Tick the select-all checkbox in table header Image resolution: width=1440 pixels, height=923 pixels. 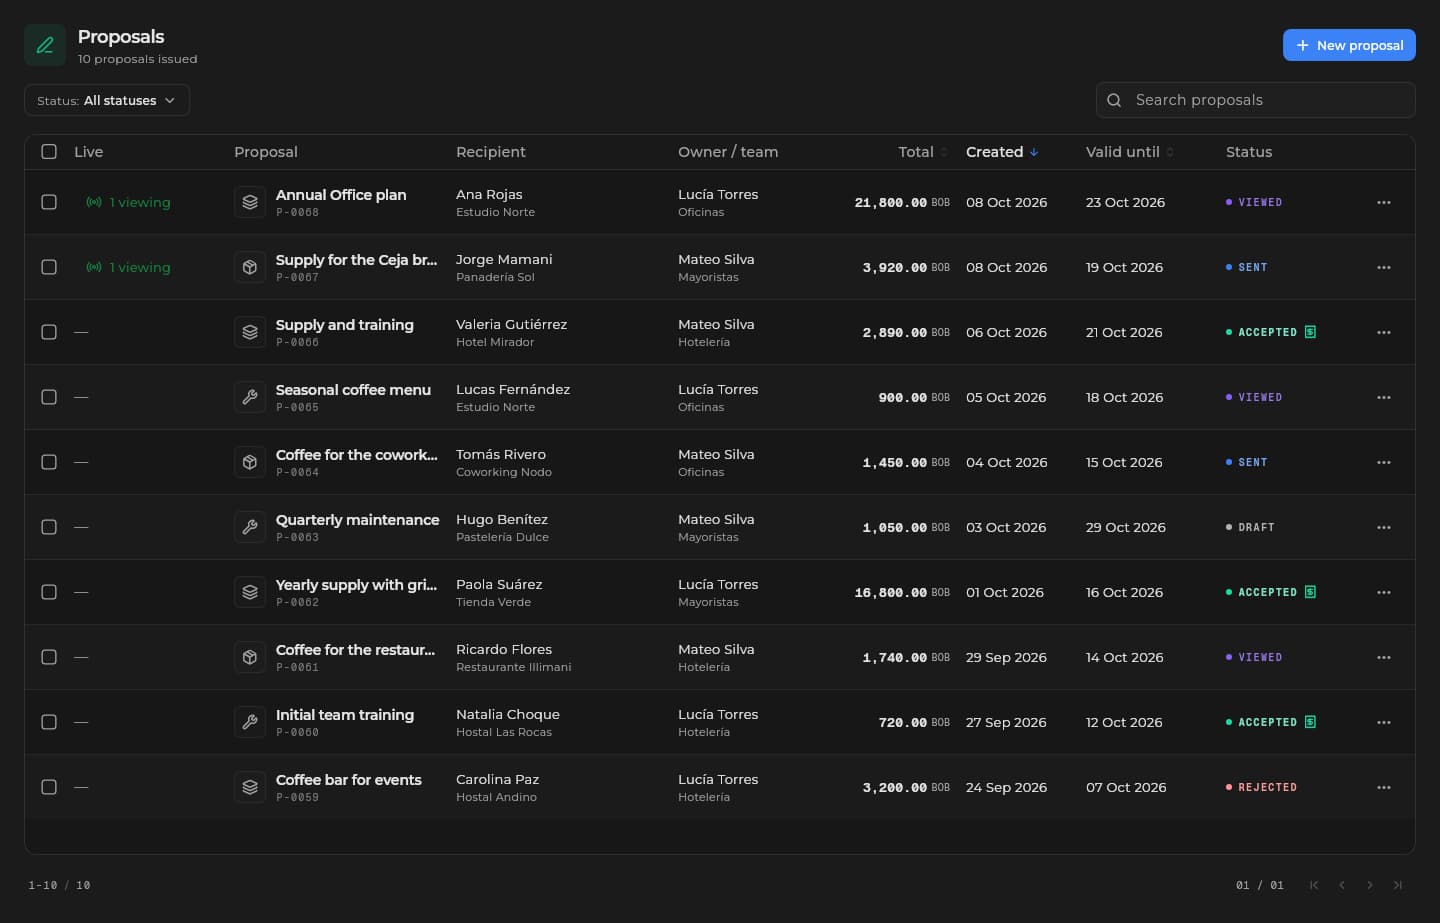(x=49, y=152)
